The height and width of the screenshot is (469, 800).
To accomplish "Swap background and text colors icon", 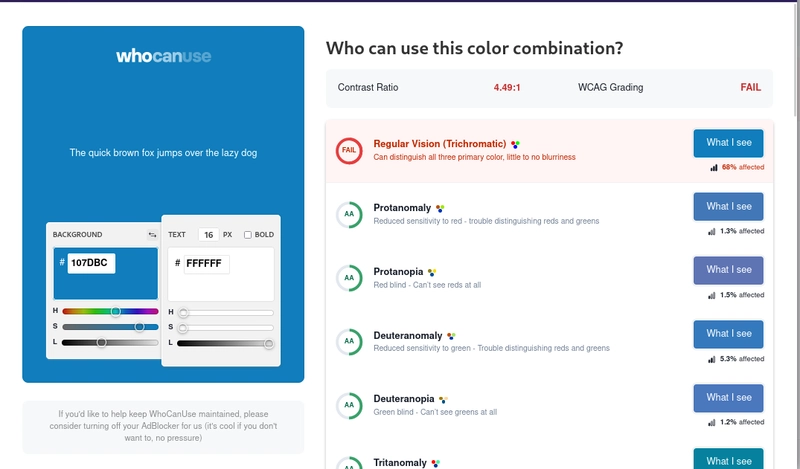I will click(x=152, y=235).
